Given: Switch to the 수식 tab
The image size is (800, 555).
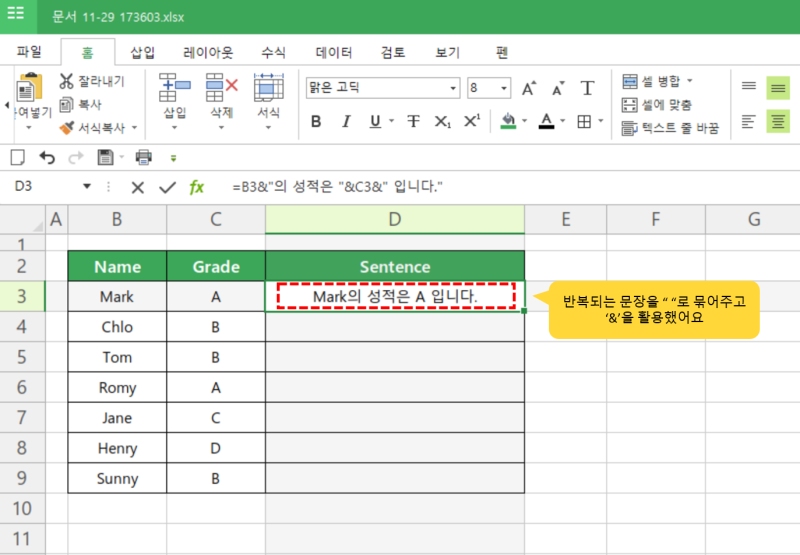Looking at the screenshot, I should 273,52.
